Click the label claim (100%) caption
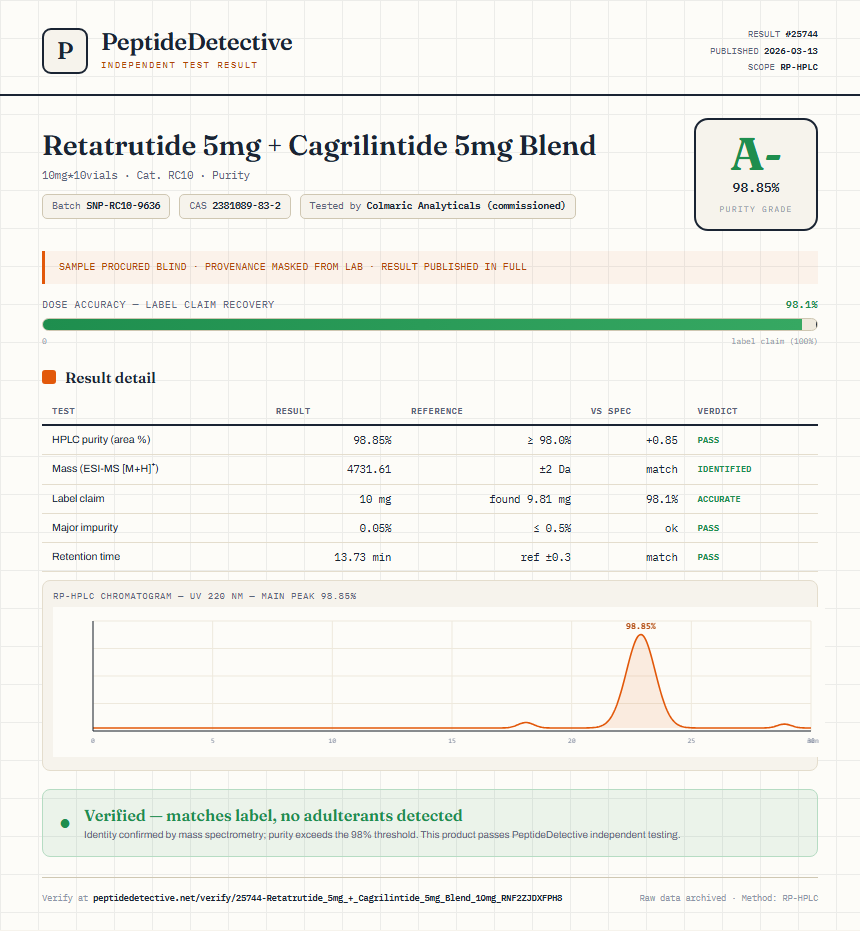This screenshot has width=860, height=931. (x=774, y=341)
